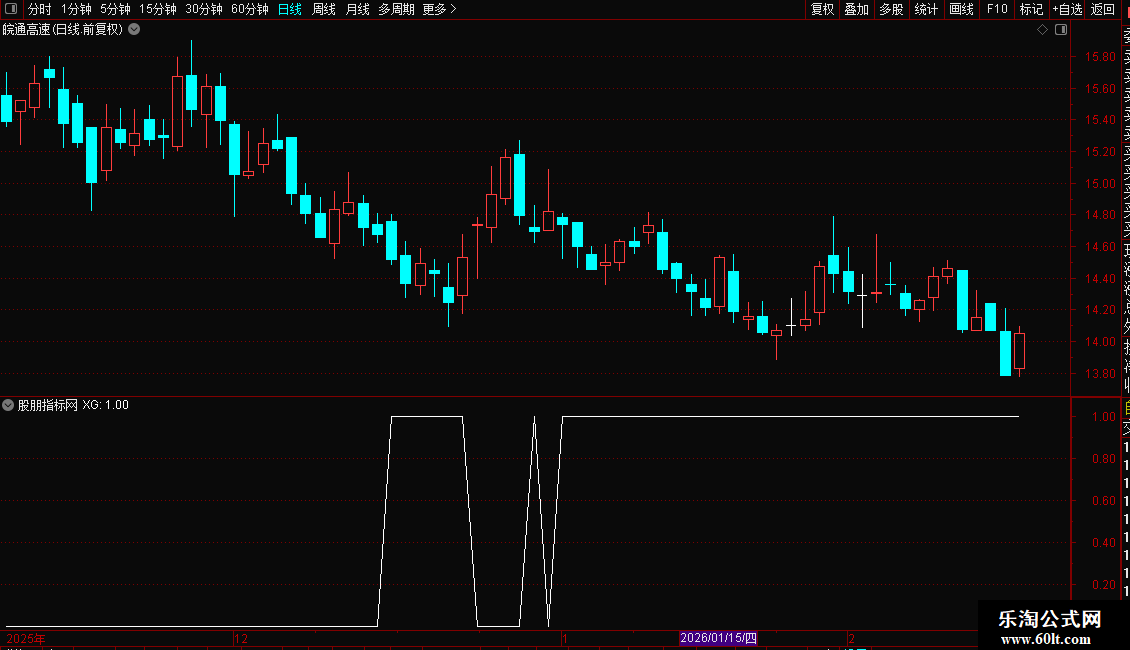Screen dimensions: 1130x650
Task: Select the 日线 daily chart tab
Action: 290,9
